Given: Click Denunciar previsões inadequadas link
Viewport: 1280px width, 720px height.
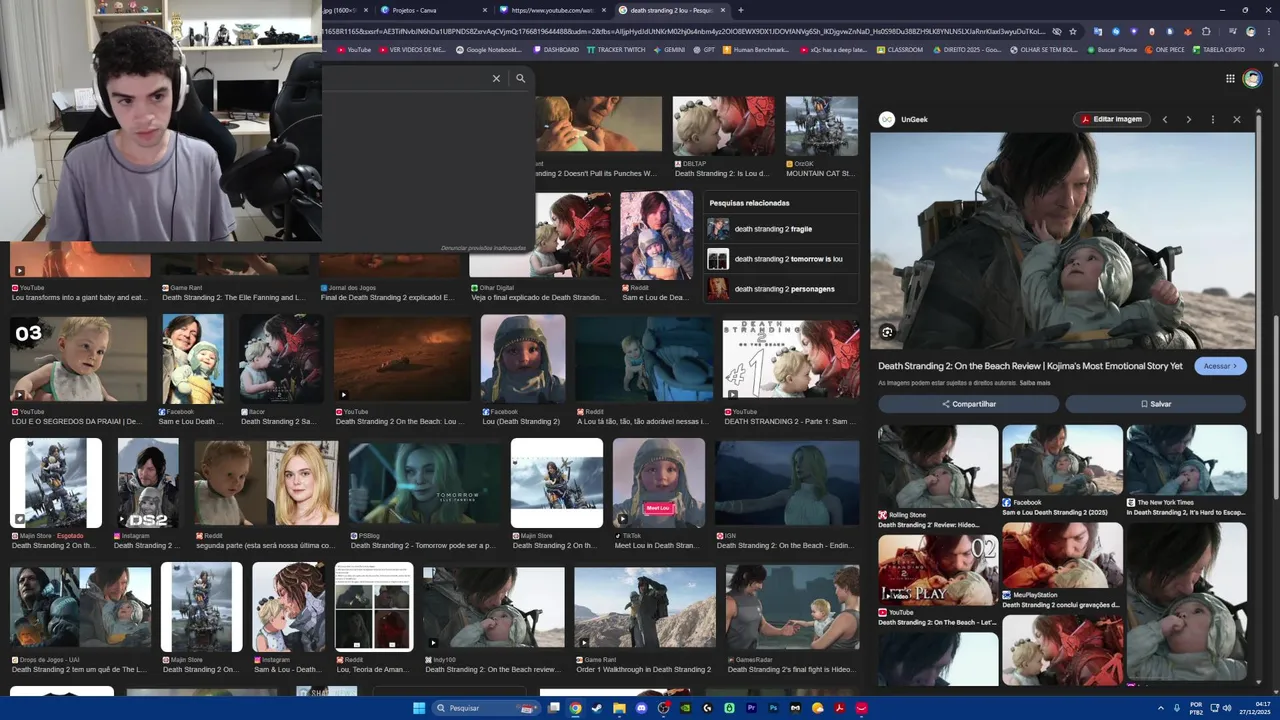Looking at the screenshot, I should click(483, 248).
